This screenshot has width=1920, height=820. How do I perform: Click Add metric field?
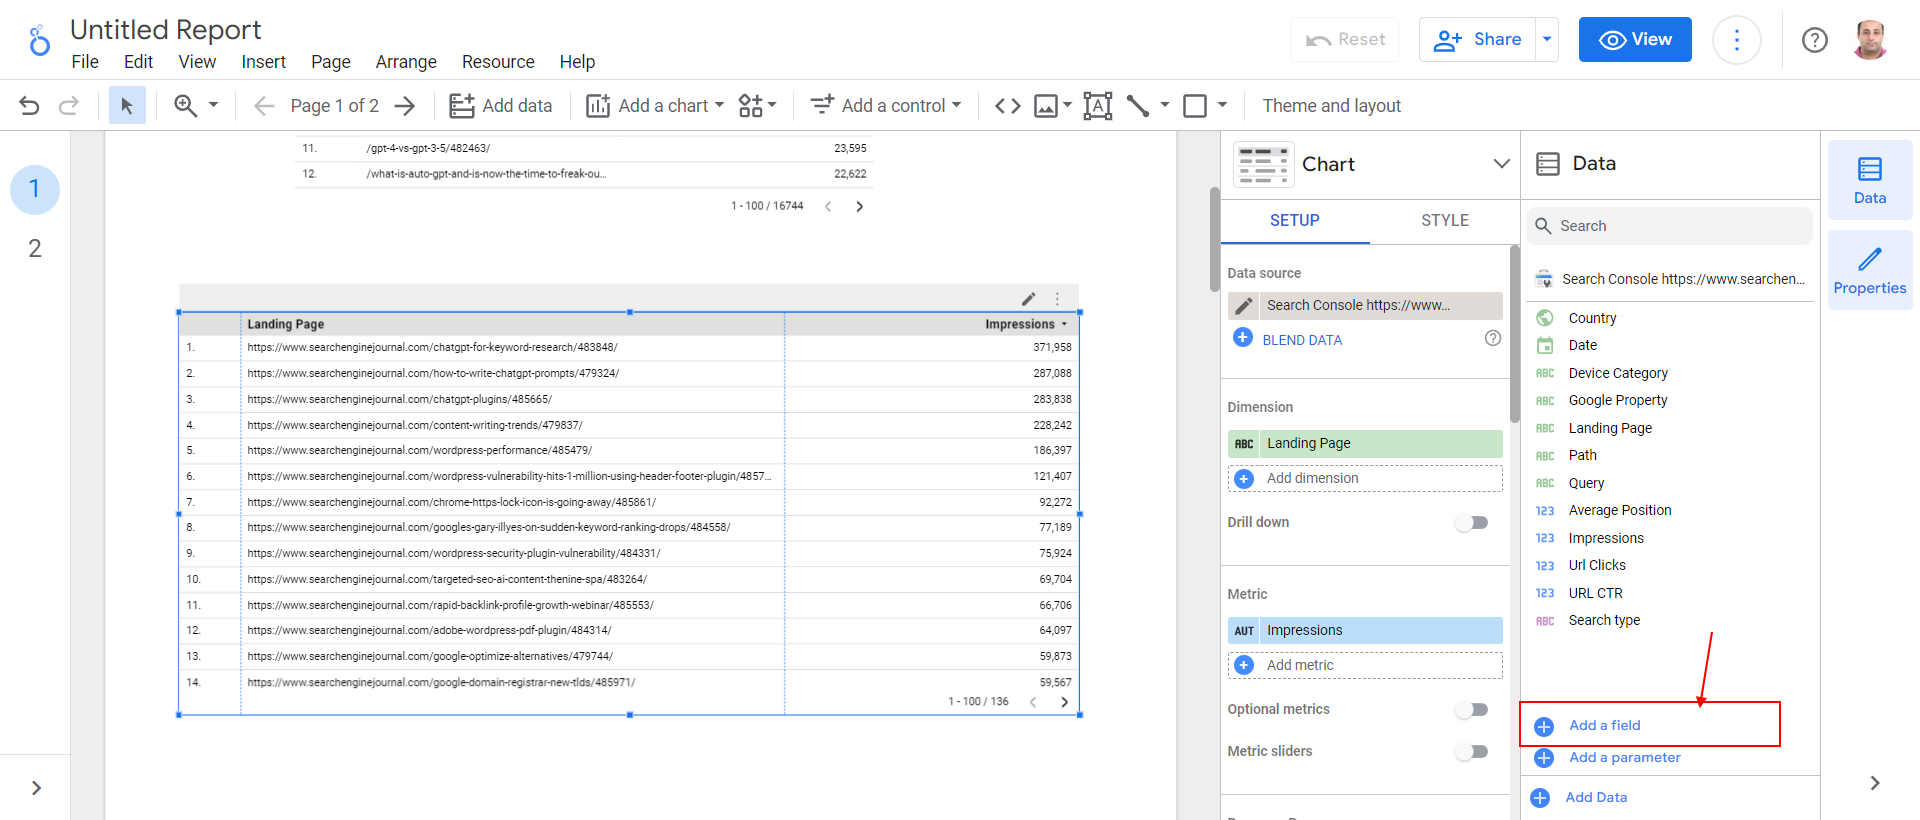pyautogui.click(x=1365, y=665)
